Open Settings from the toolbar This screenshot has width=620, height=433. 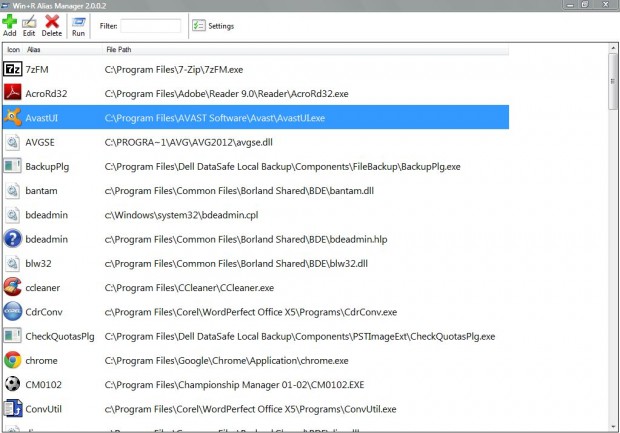(213, 26)
